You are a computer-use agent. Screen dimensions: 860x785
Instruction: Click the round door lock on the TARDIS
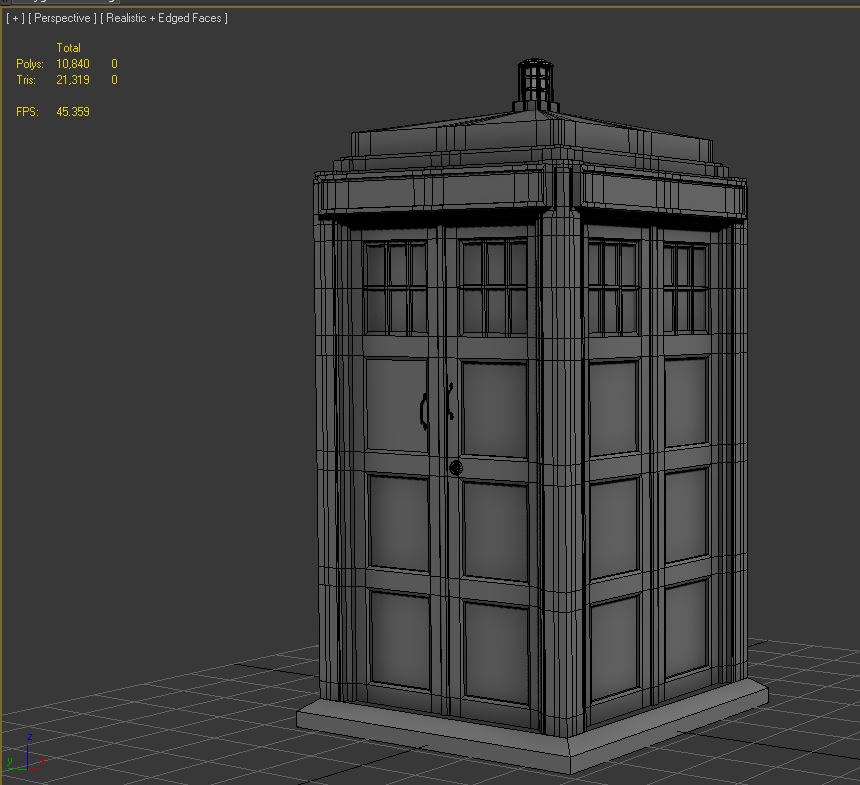[456, 466]
